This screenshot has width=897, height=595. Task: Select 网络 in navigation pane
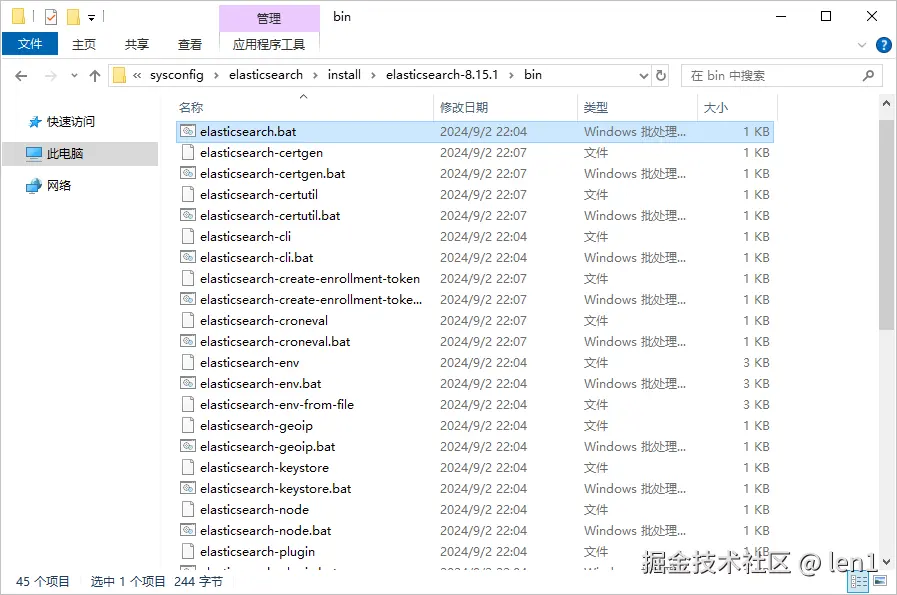tap(59, 185)
